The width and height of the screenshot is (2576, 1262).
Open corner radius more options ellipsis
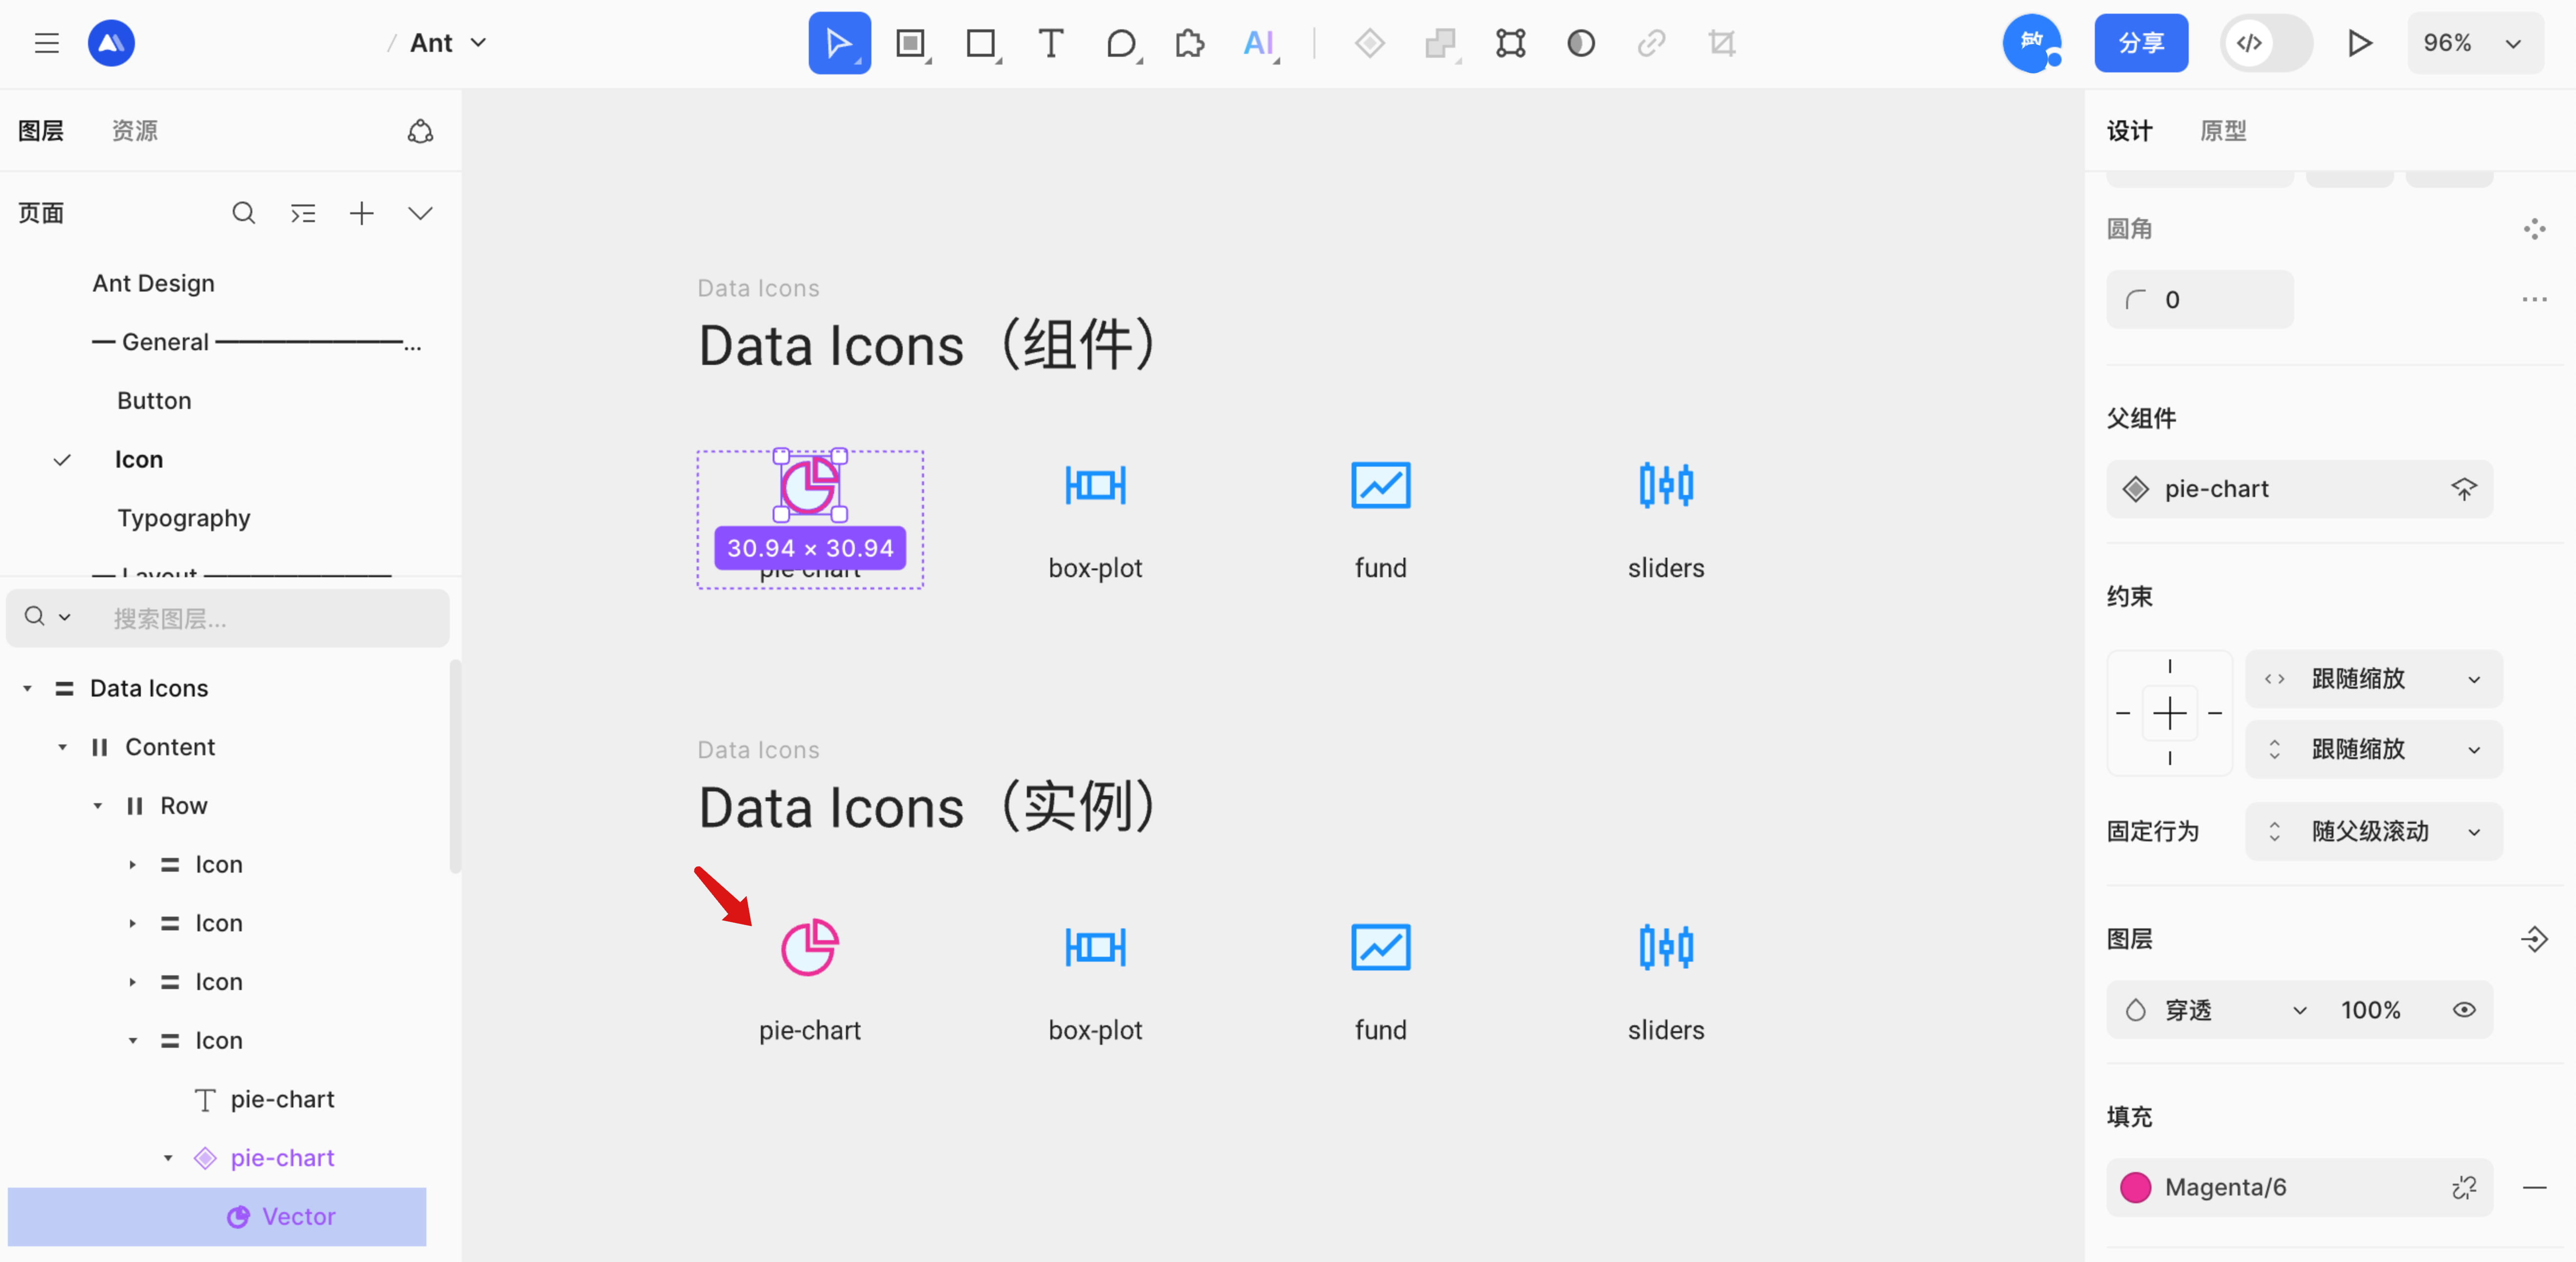(x=2534, y=299)
